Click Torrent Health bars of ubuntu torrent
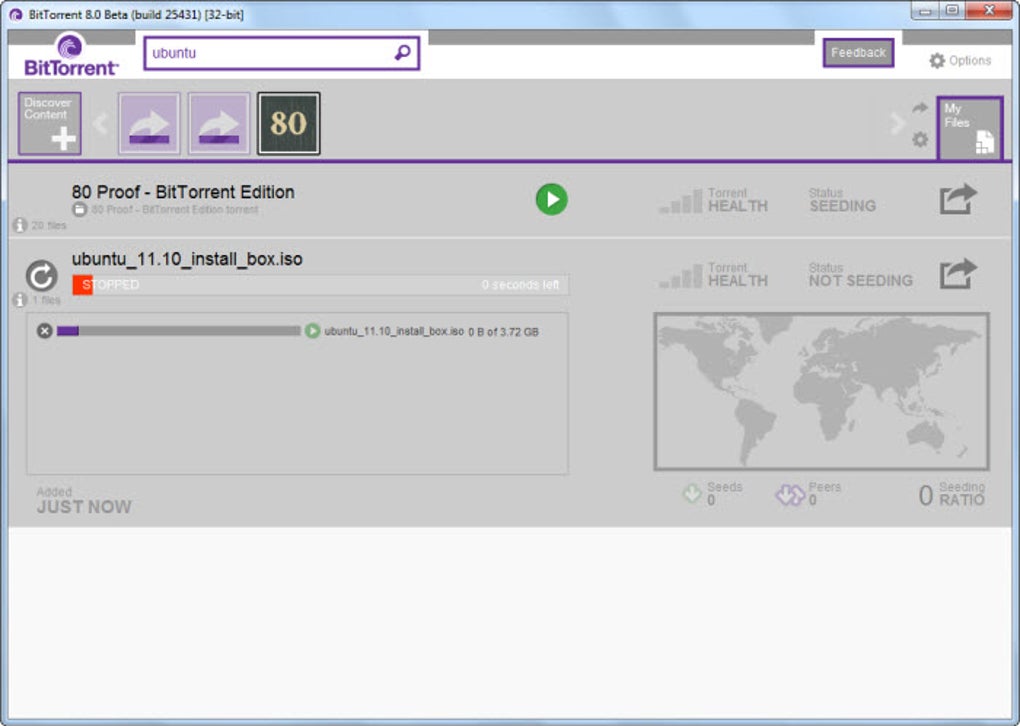 (680, 276)
